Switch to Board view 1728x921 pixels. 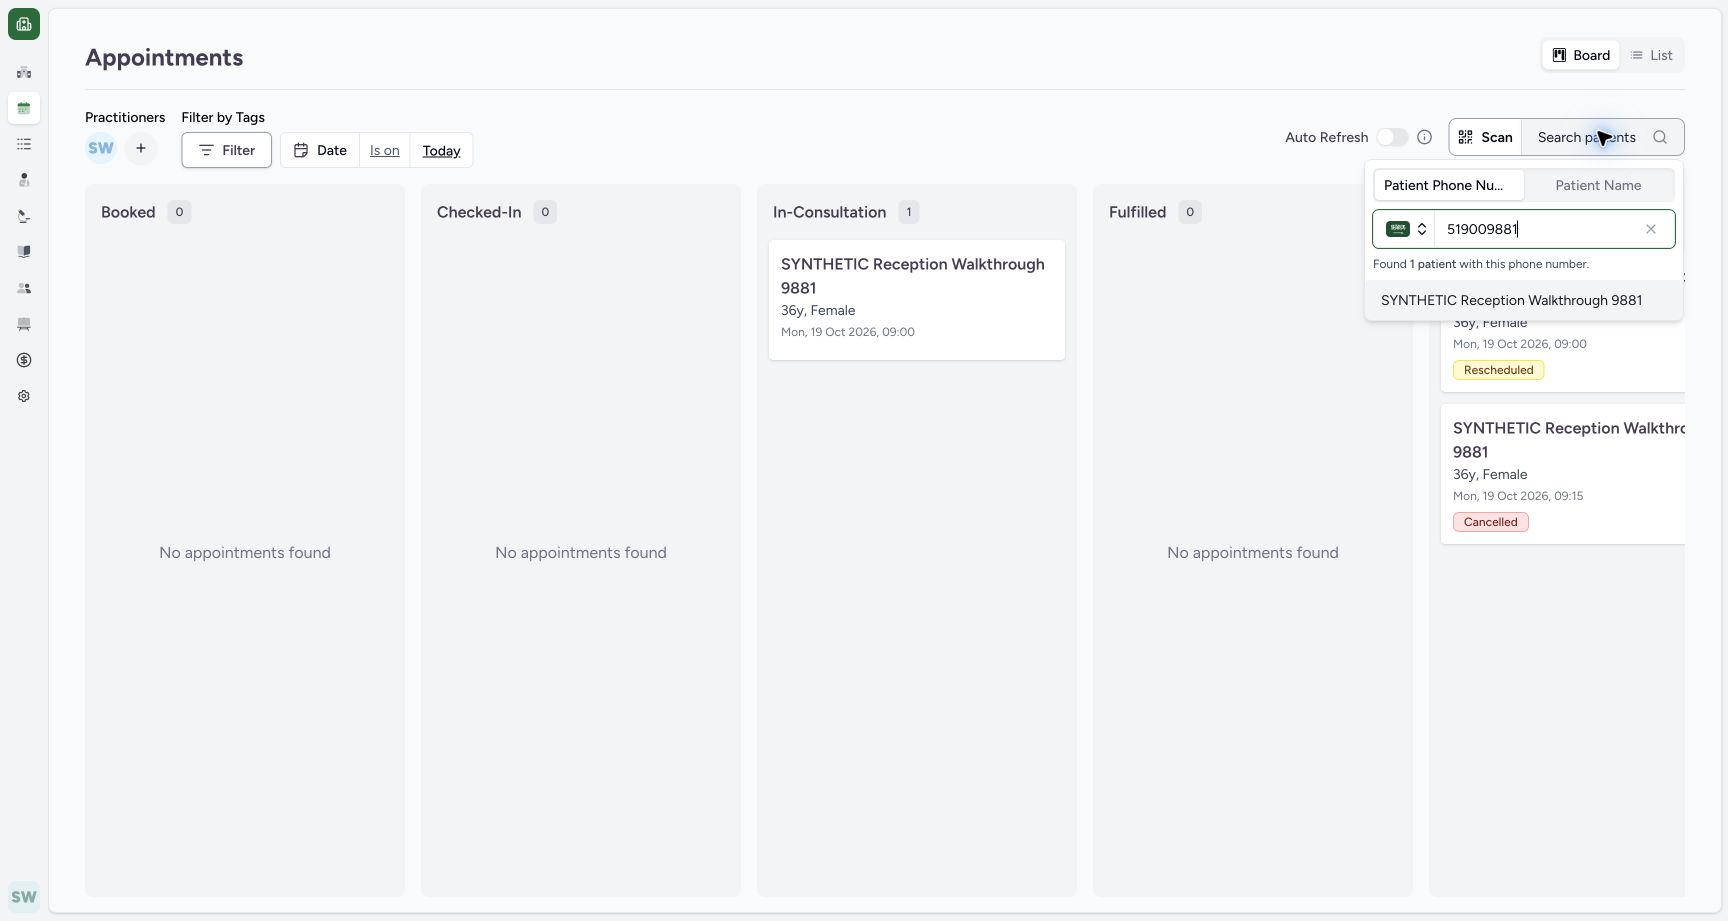click(x=1581, y=55)
